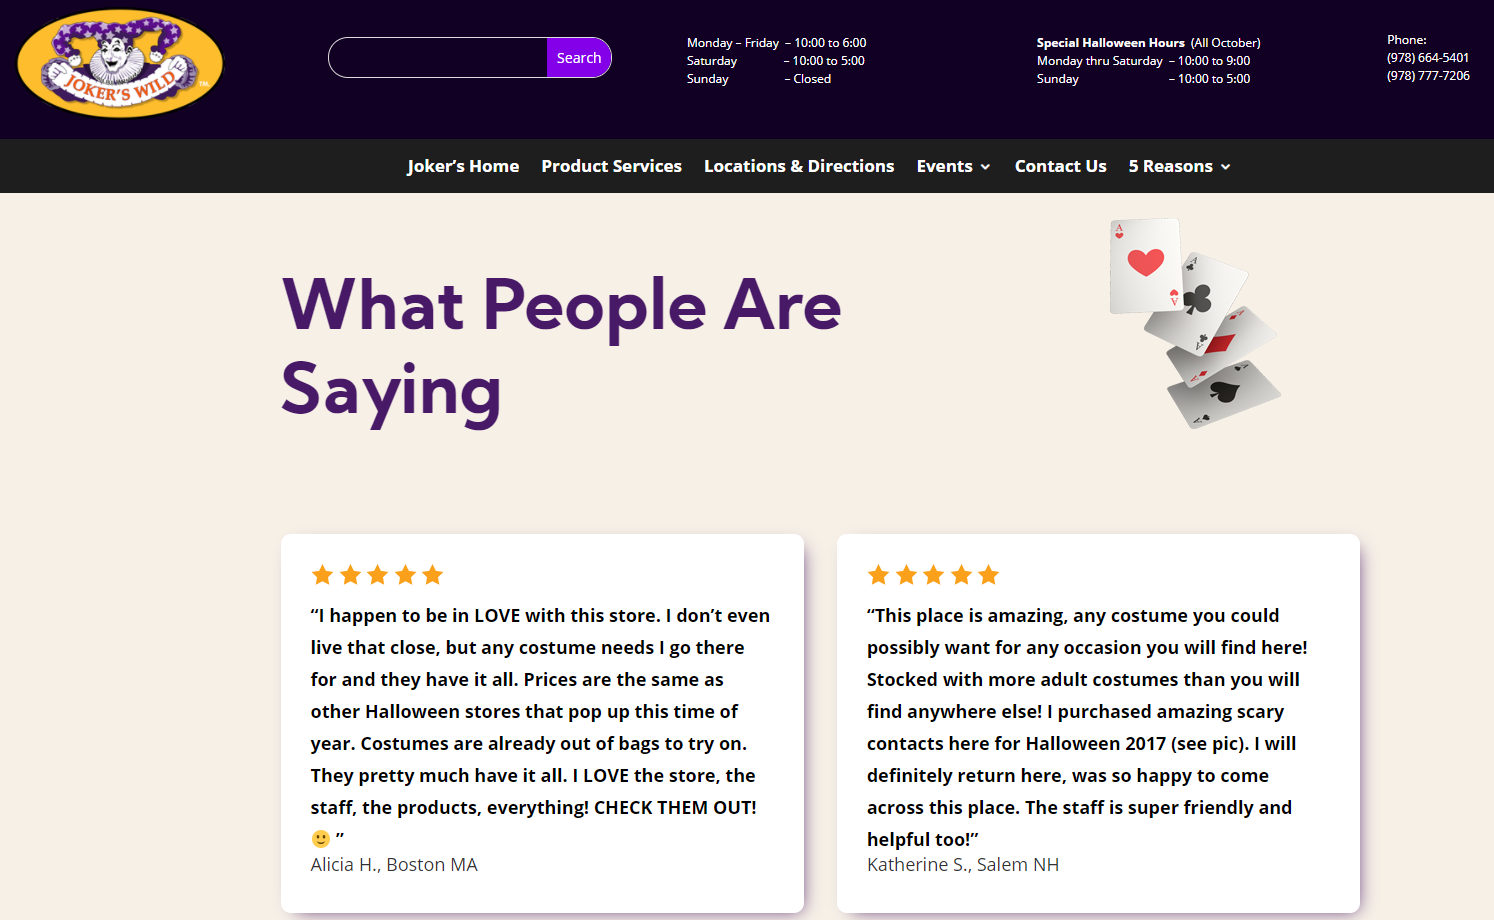
Task: Click the star rating on Katherine's review
Action: click(933, 575)
